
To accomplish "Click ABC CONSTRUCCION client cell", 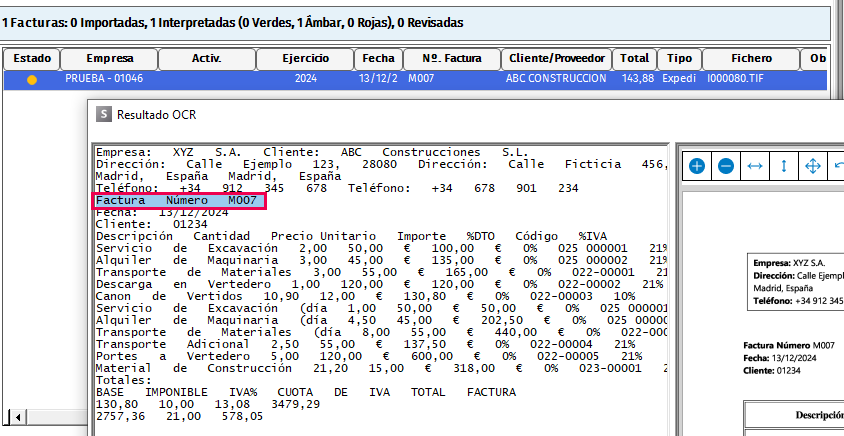I will tap(556, 79).
